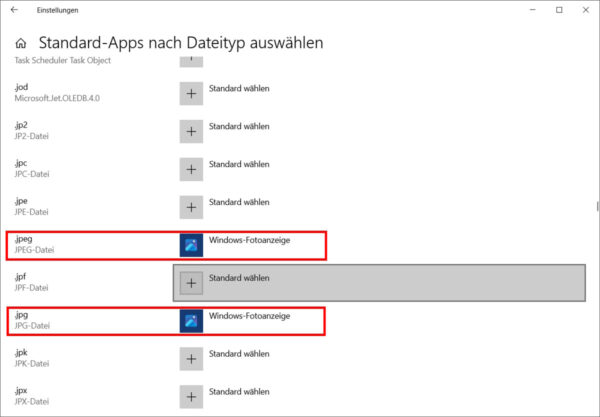Open Settings home via house icon

(21, 43)
